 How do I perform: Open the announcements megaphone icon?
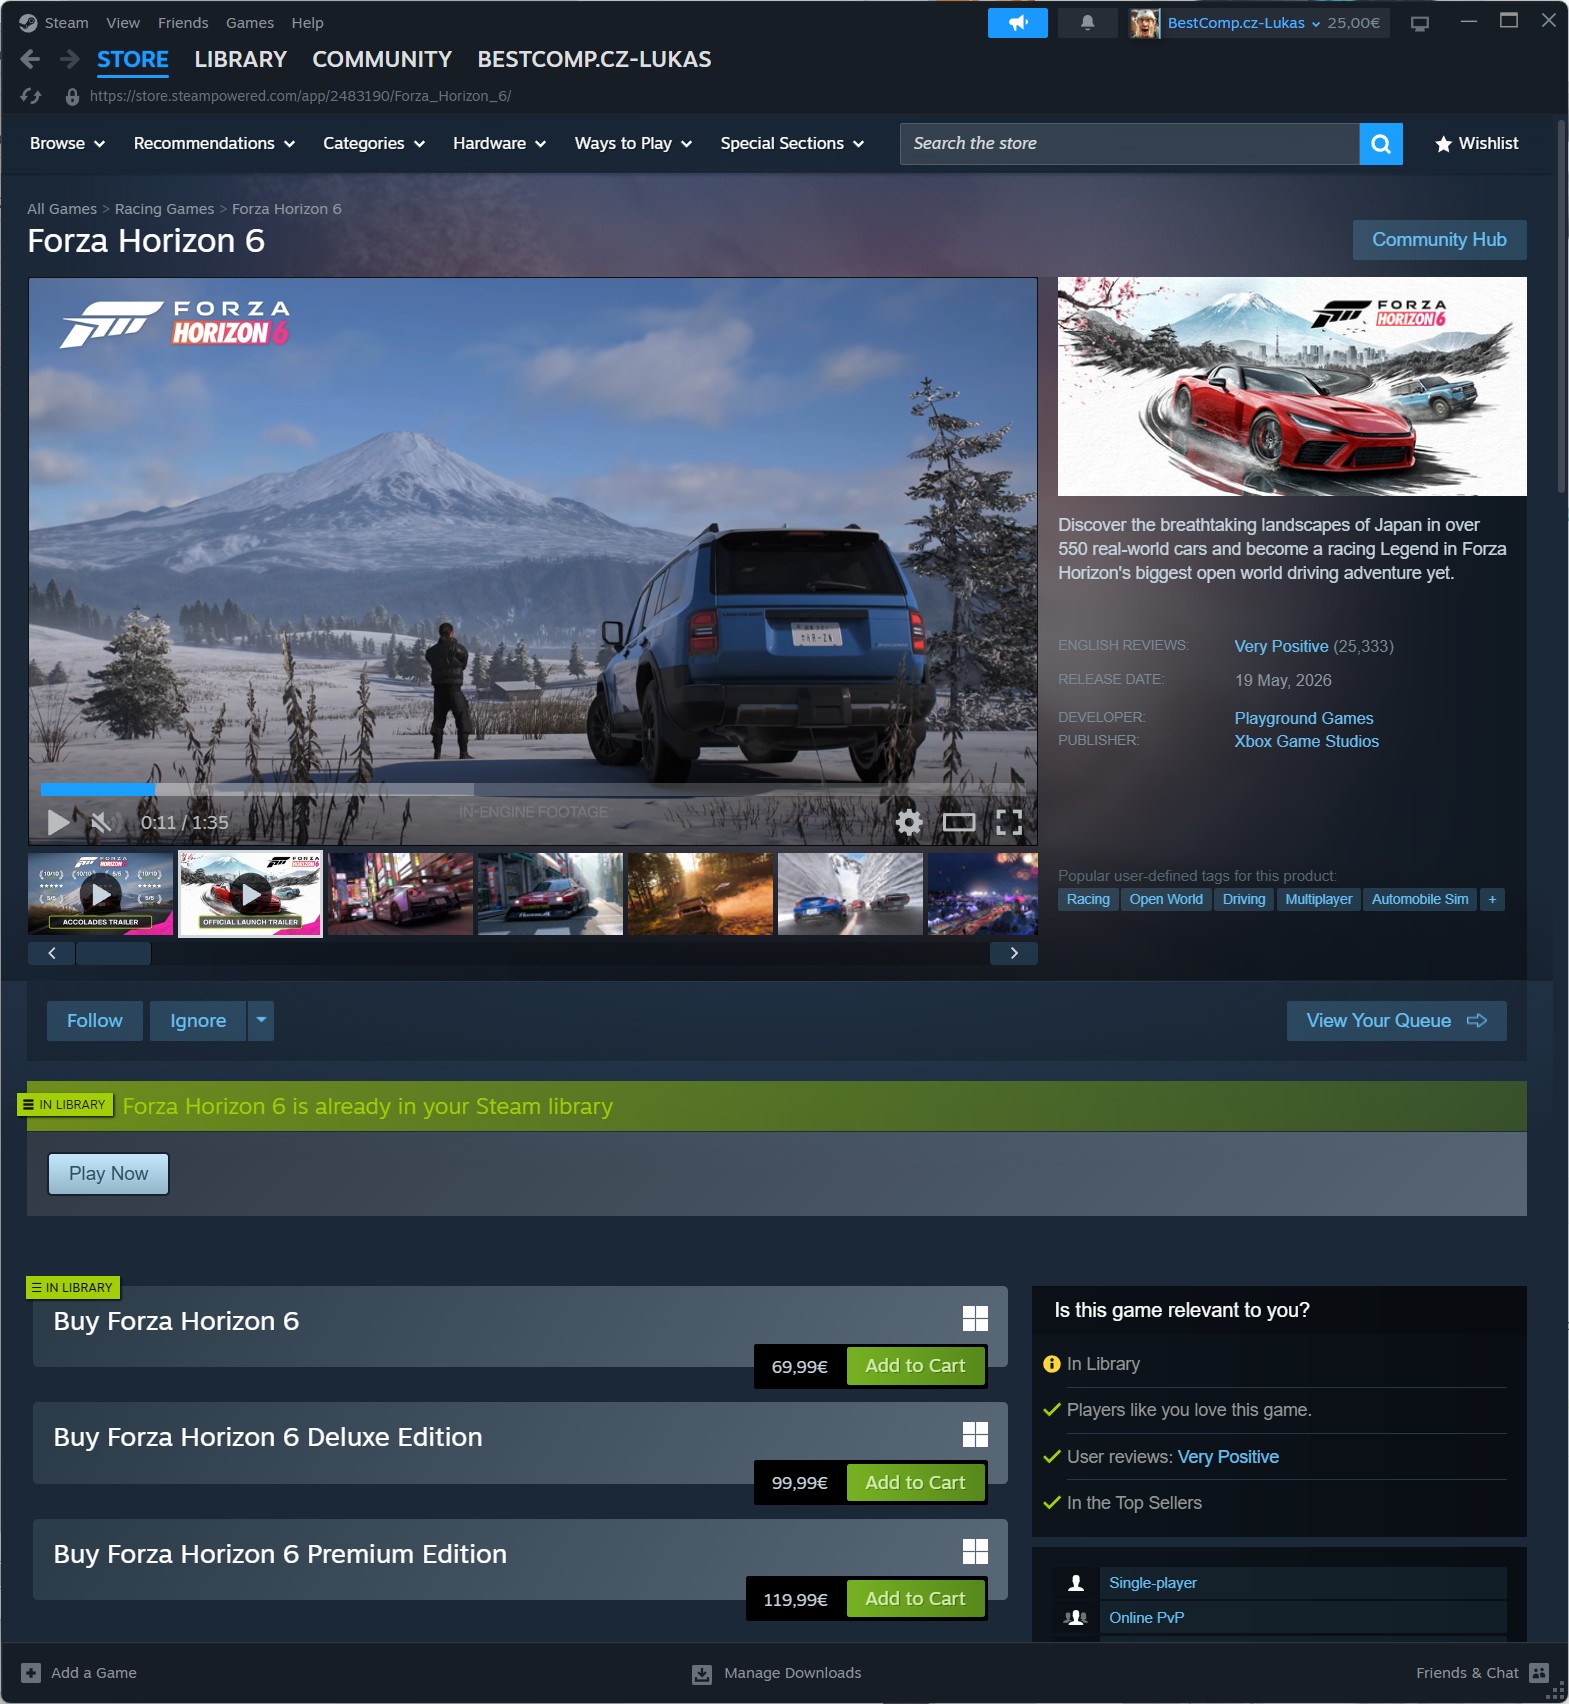(1017, 22)
